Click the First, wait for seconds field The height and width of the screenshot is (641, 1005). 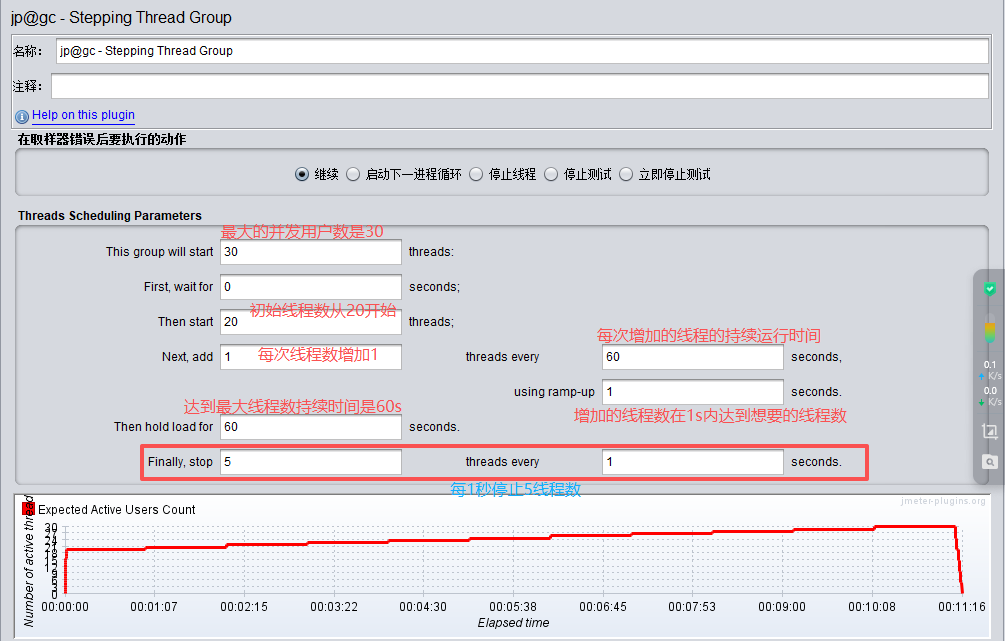(x=310, y=287)
